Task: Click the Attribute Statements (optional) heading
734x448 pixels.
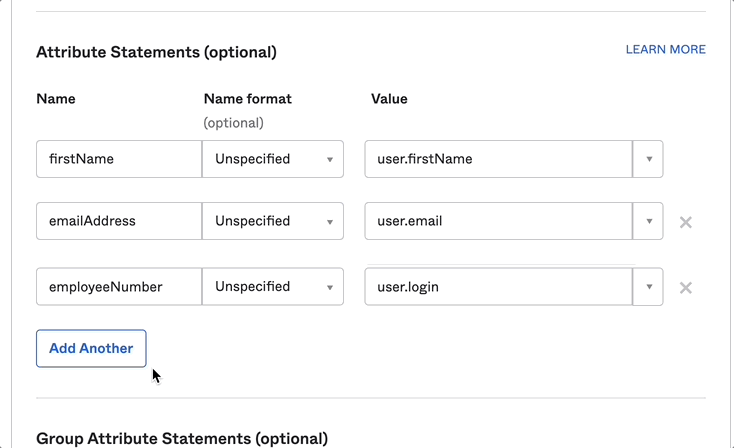Action: coord(156,52)
